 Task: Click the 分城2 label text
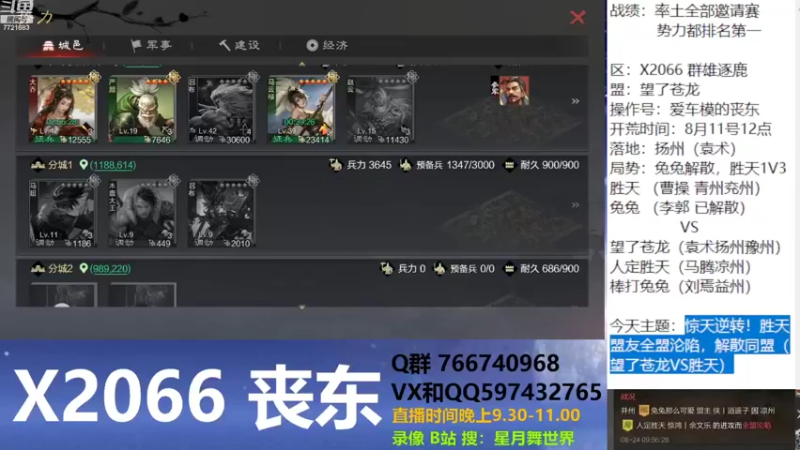tap(60, 268)
